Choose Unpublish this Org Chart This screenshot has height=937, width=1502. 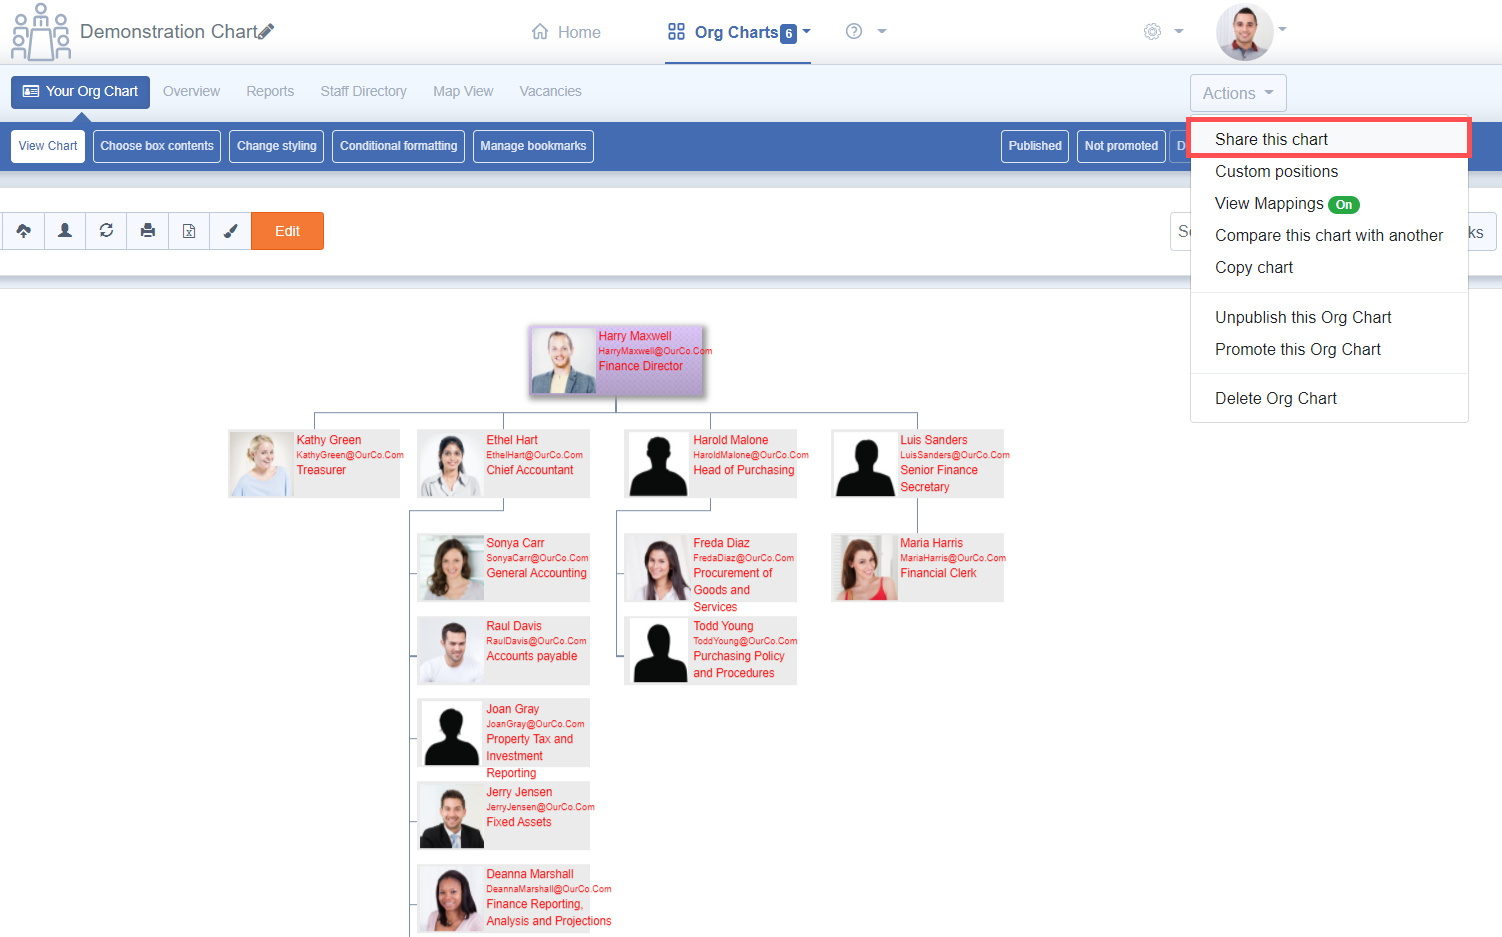pyautogui.click(x=1329, y=317)
